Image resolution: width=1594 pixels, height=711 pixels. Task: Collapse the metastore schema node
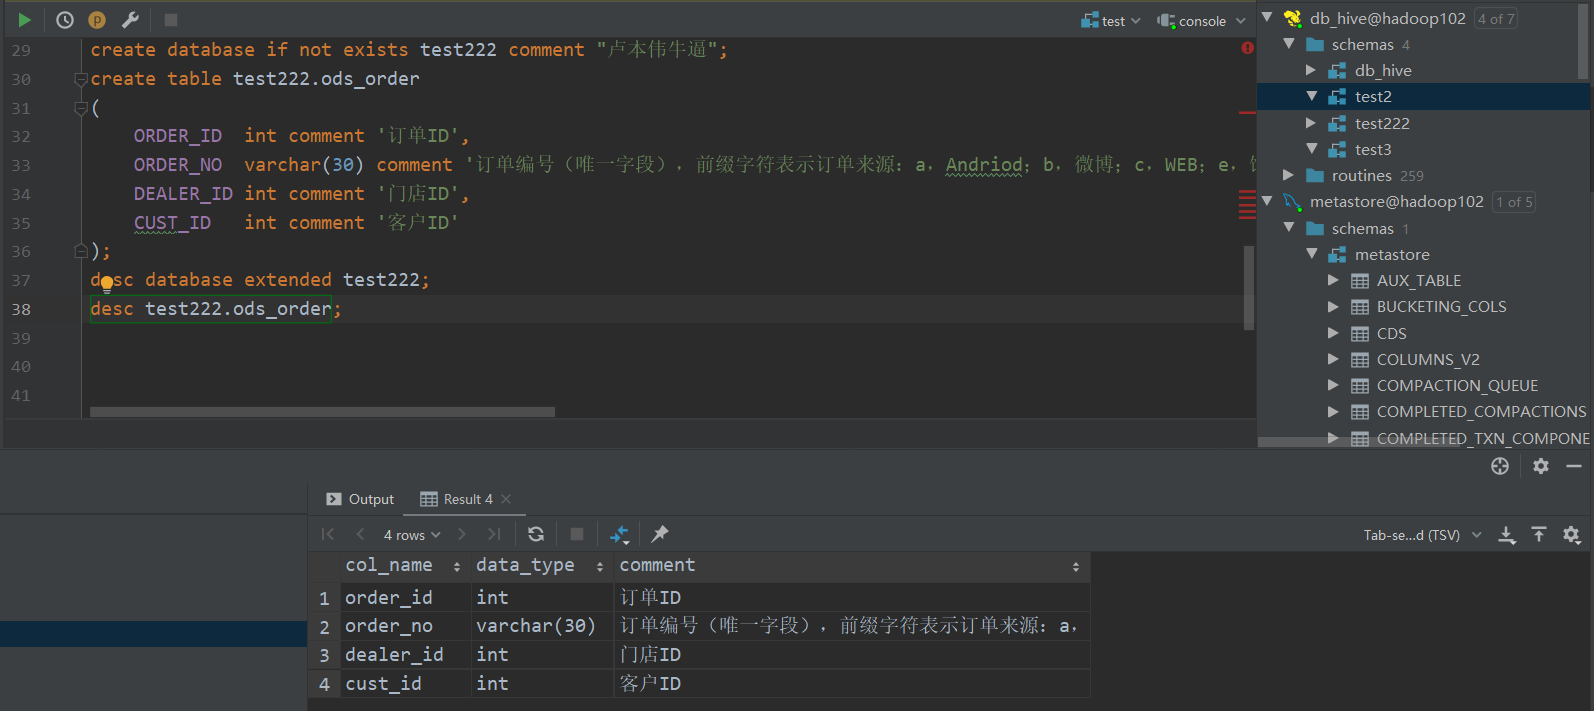1311,254
